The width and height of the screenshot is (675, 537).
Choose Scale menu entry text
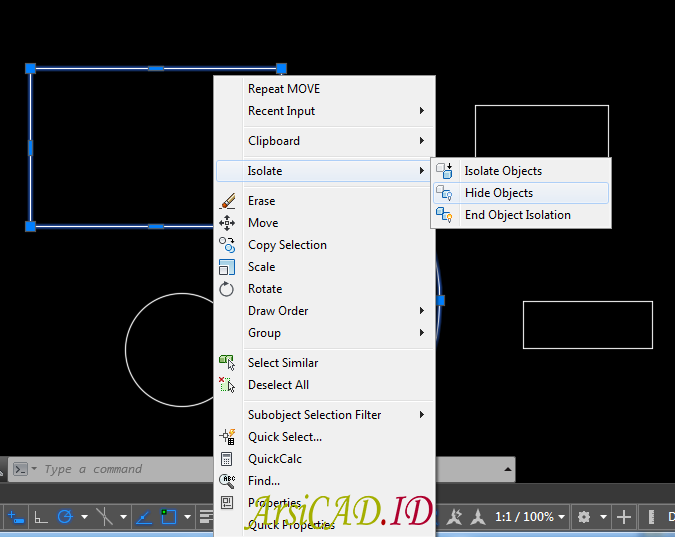(261, 267)
